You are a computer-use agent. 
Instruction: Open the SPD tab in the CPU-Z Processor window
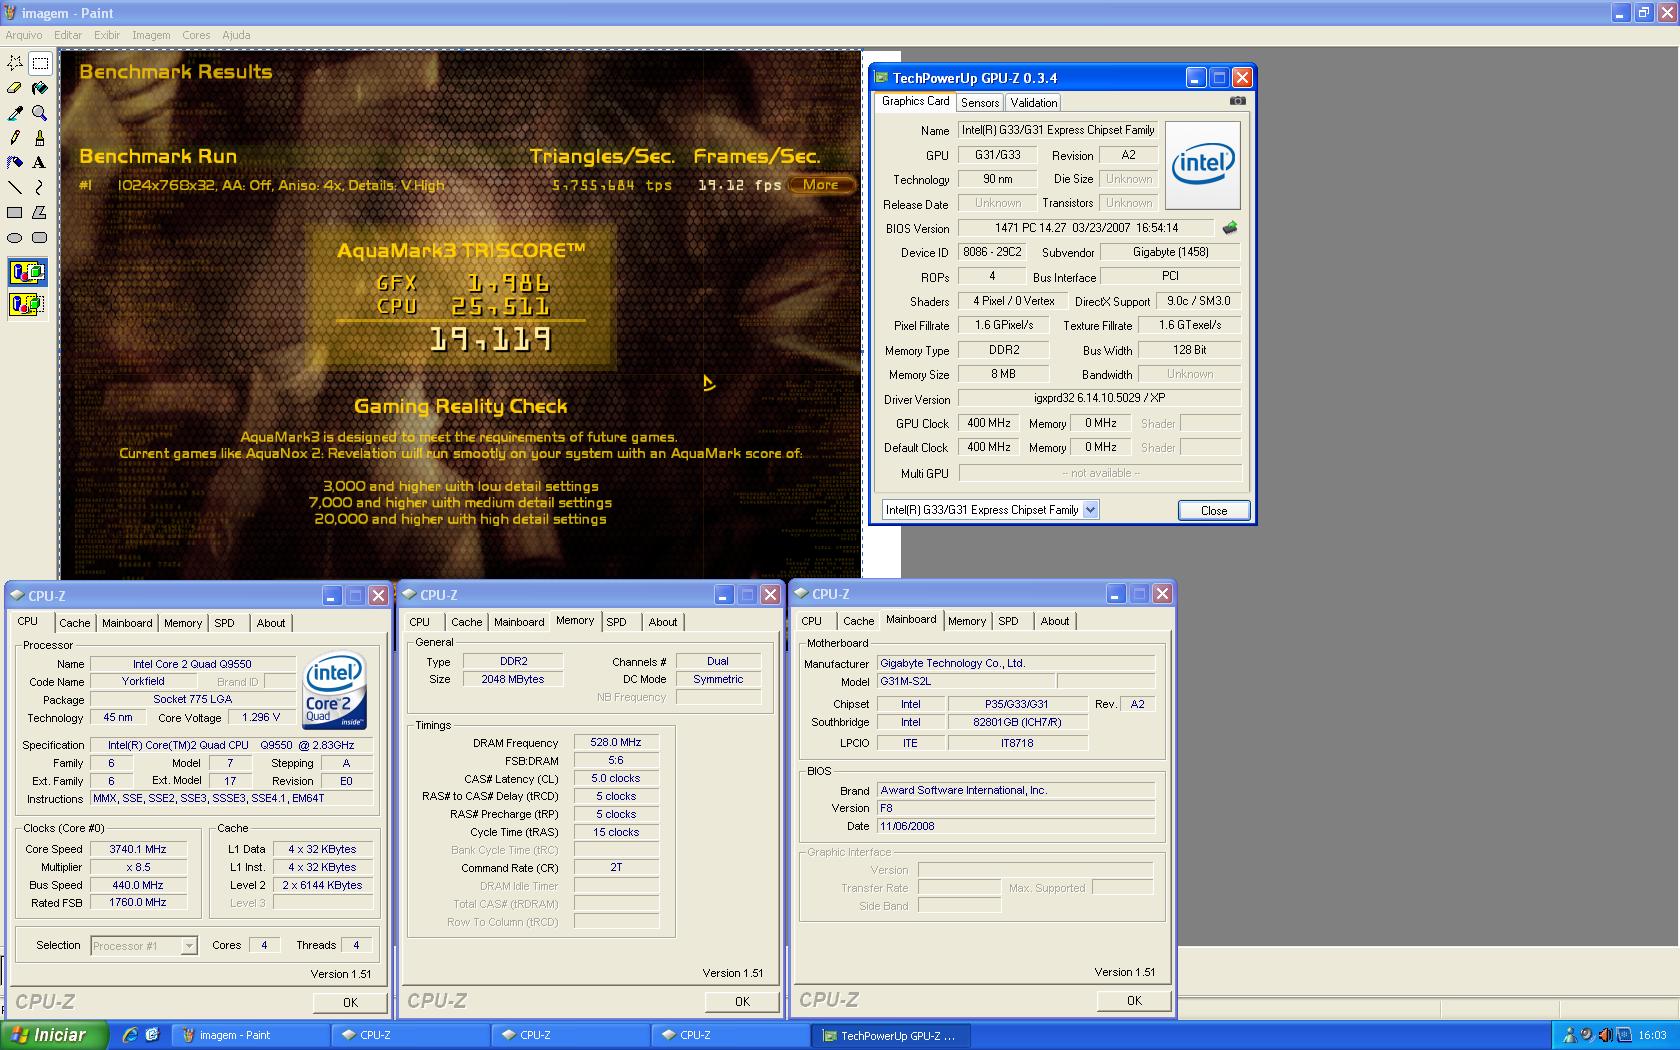225,623
